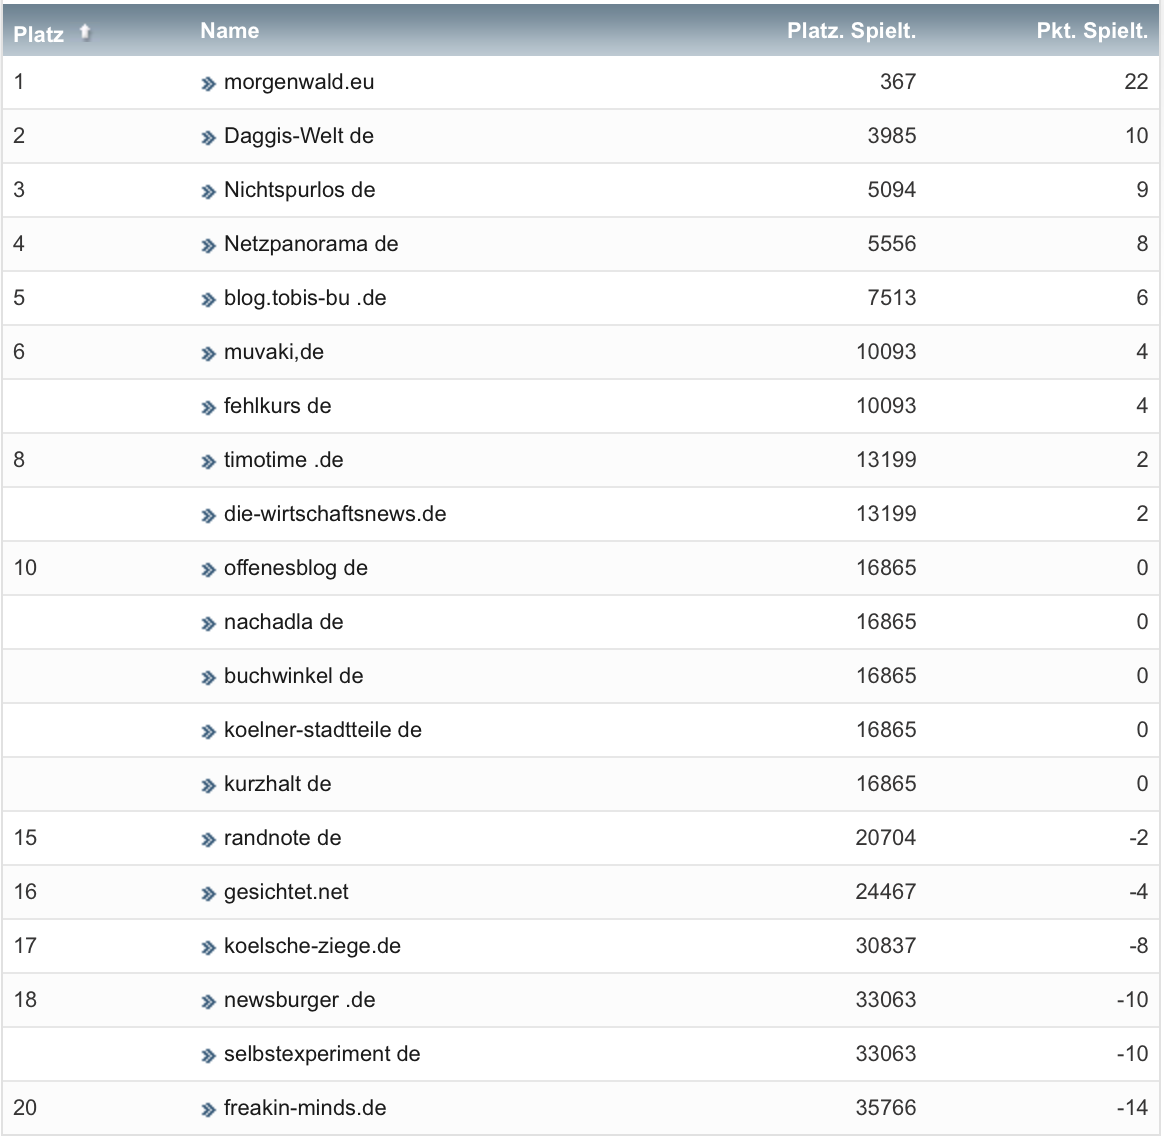1164x1140 pixels.
Task: Open the newsburger .de link
Action: [x=300, y=1000]
